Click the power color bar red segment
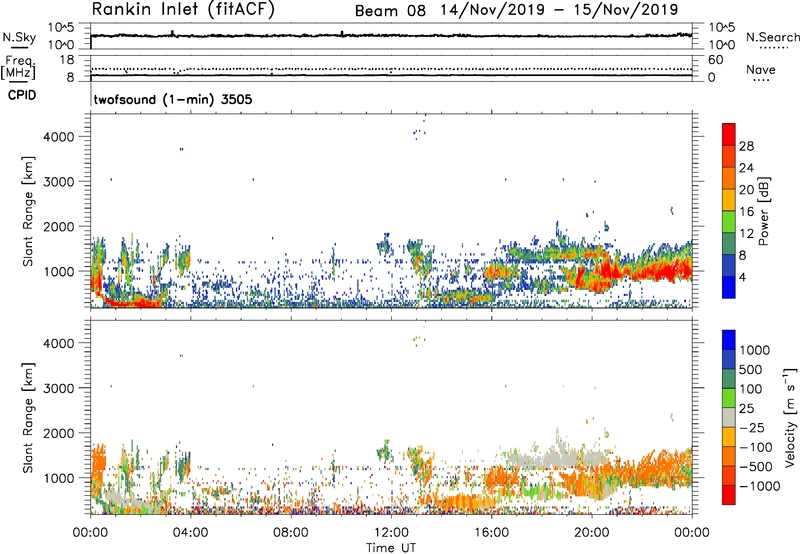The image size is (800, 554). click(729, 135)
